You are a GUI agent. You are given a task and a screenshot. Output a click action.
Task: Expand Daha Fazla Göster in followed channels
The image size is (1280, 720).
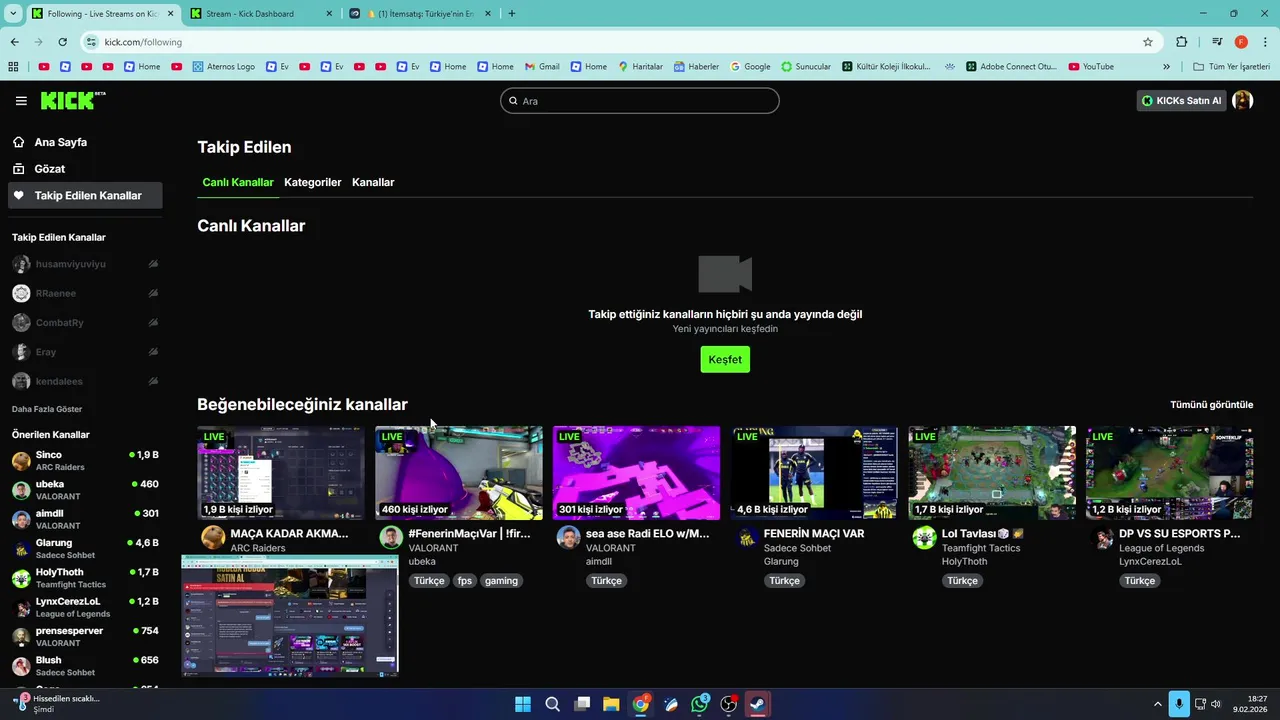(47, 409)
